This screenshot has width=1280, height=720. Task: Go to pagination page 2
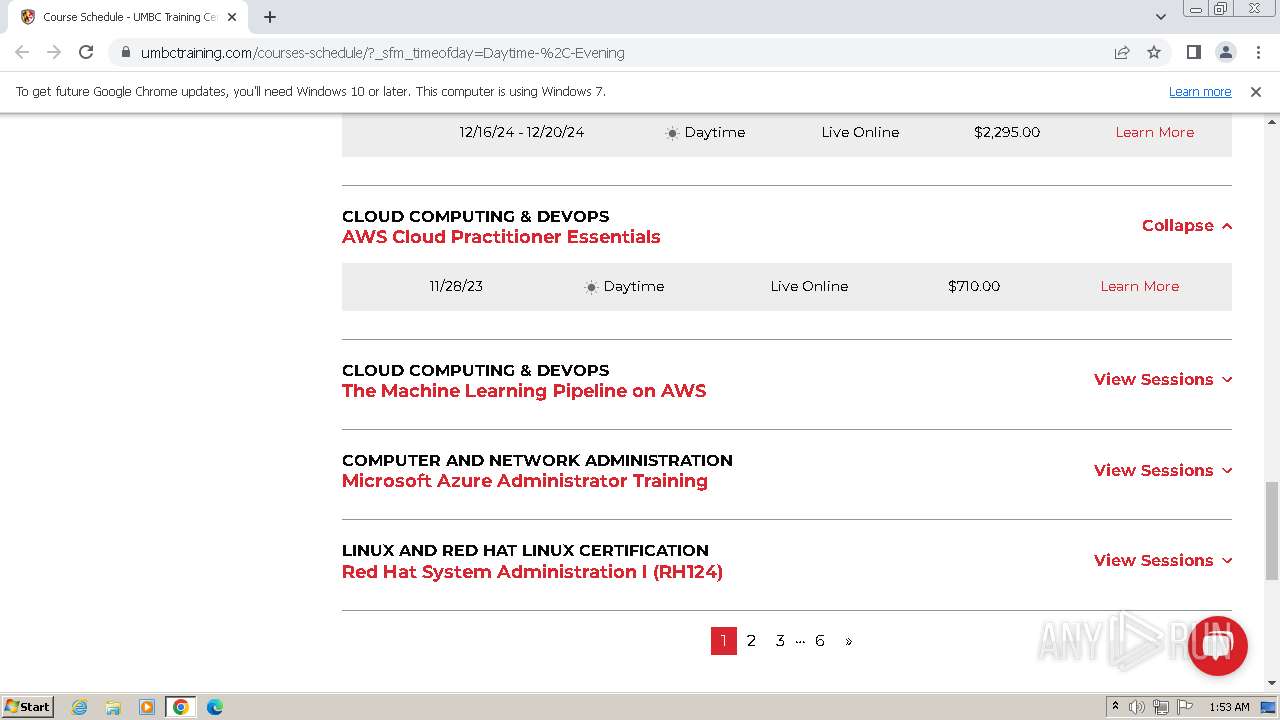pos(751,641)
